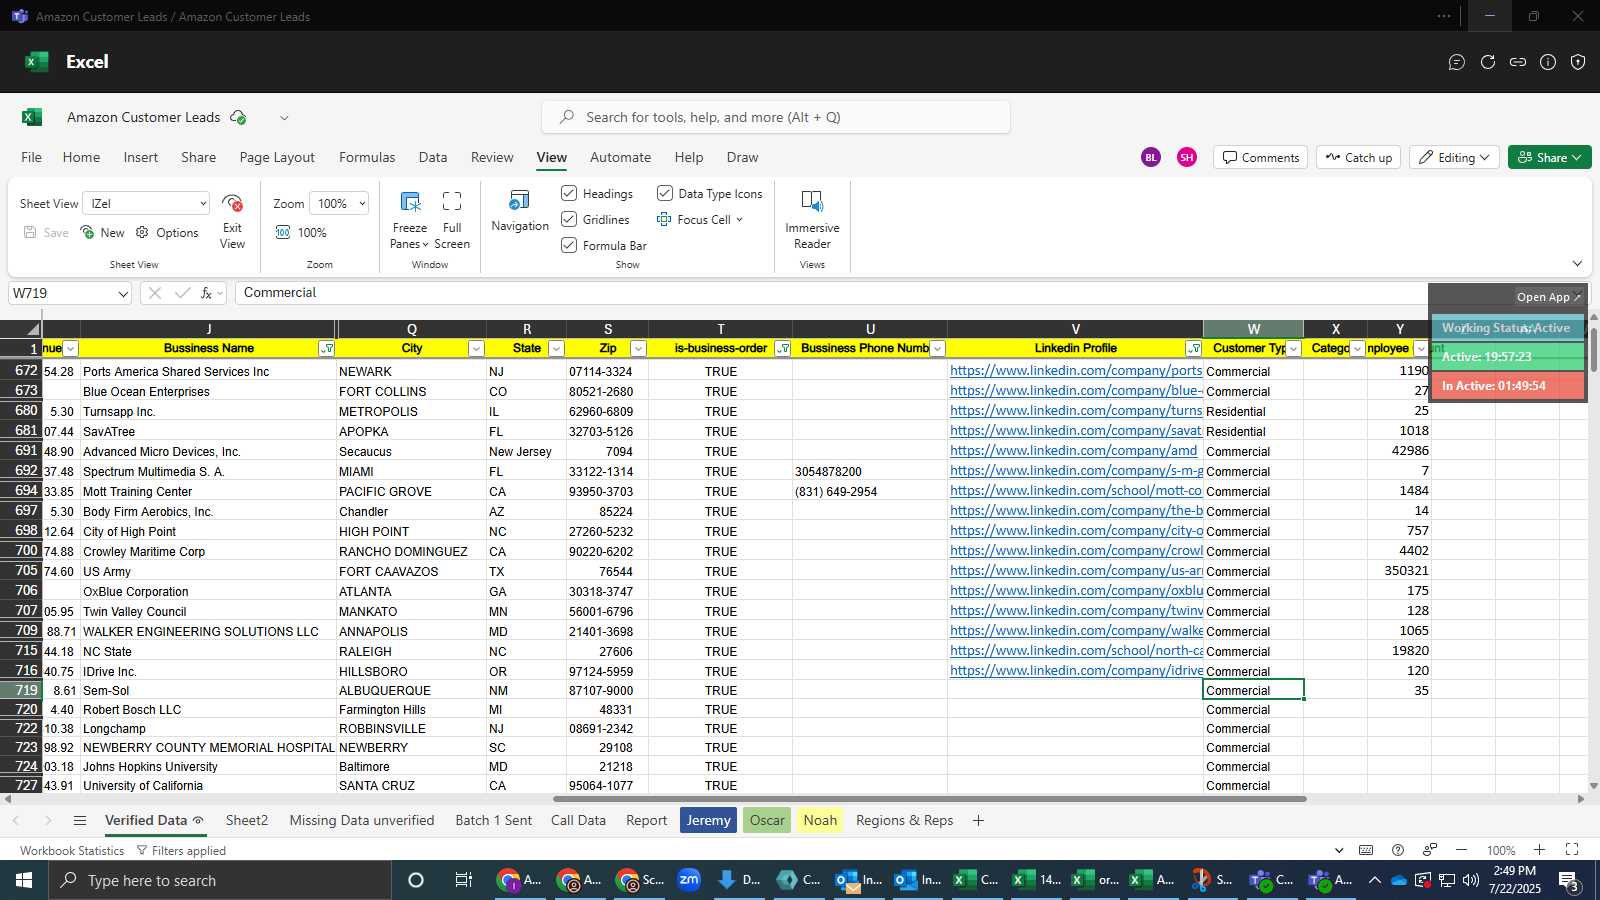Zoom in with status bar plus

1540,850
